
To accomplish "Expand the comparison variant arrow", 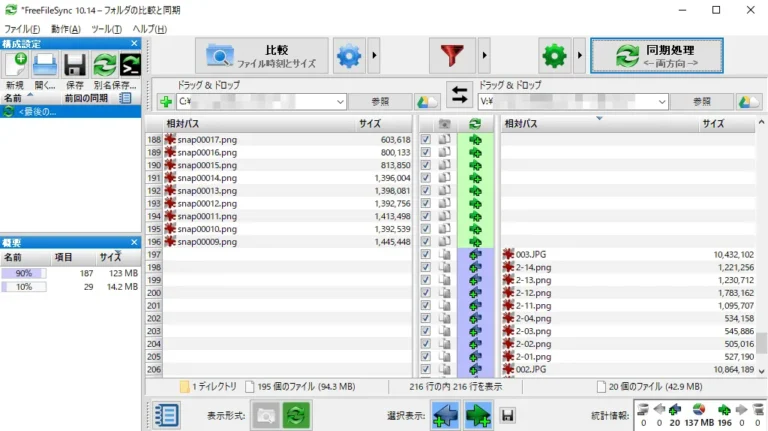I will tap(374, 56).
